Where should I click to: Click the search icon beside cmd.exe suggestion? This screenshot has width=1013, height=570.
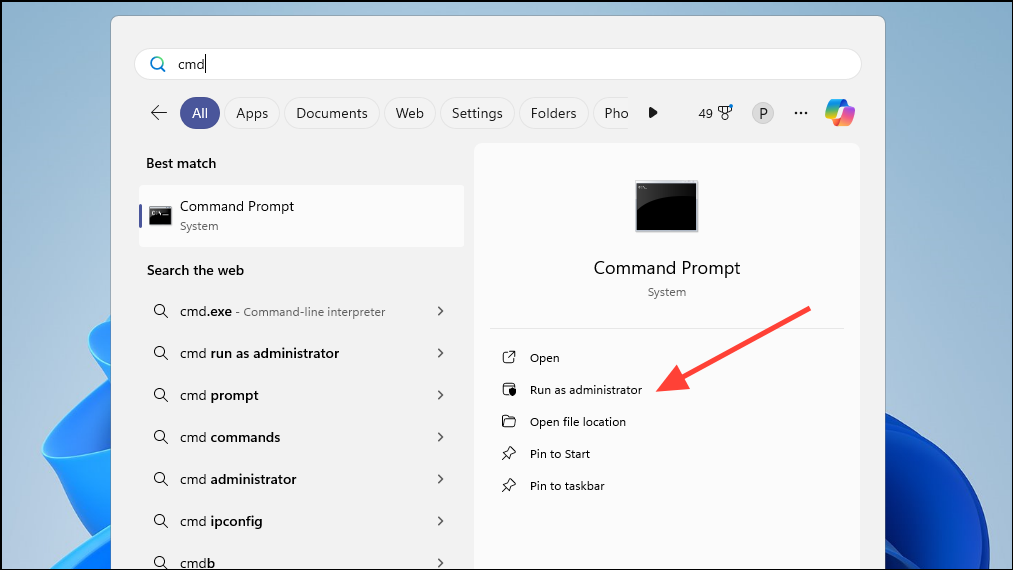click(160, 311)
